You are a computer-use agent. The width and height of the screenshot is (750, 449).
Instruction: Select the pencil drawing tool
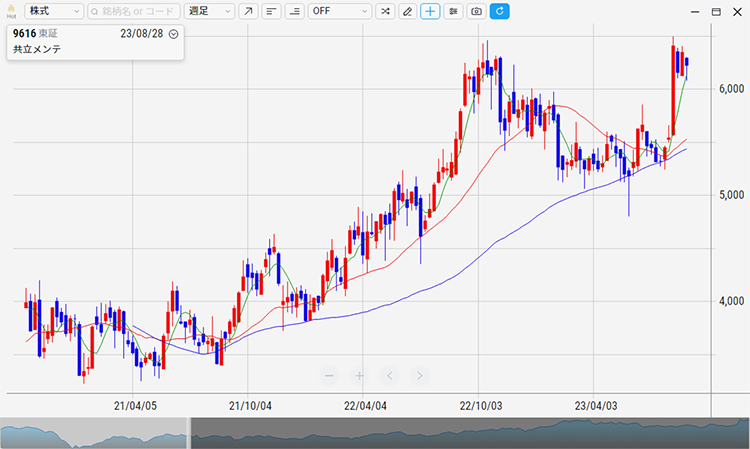click(407, 11)
